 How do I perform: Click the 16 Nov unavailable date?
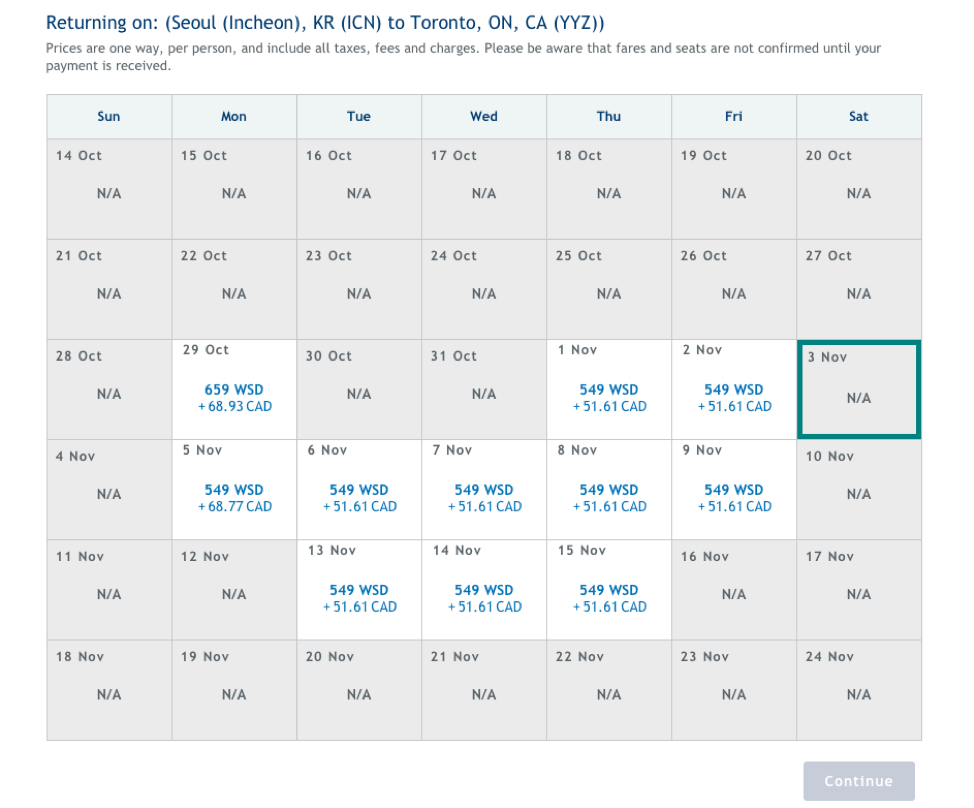click(734, 590)
